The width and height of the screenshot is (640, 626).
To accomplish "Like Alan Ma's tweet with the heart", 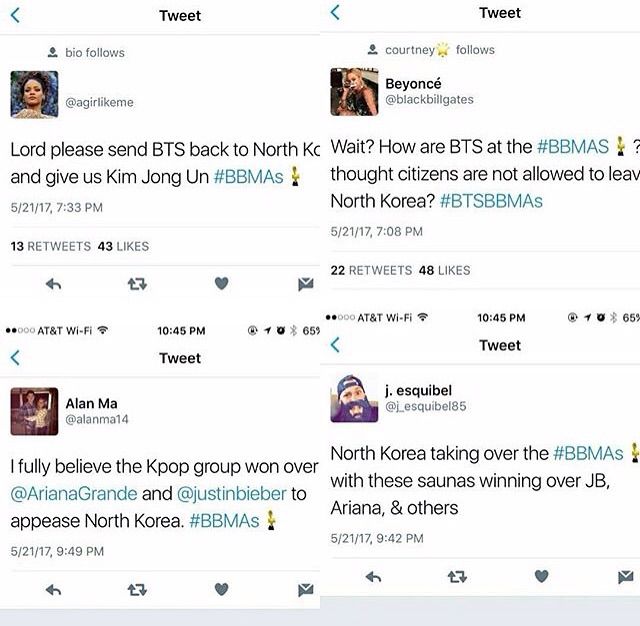I will tap(221, 589).
